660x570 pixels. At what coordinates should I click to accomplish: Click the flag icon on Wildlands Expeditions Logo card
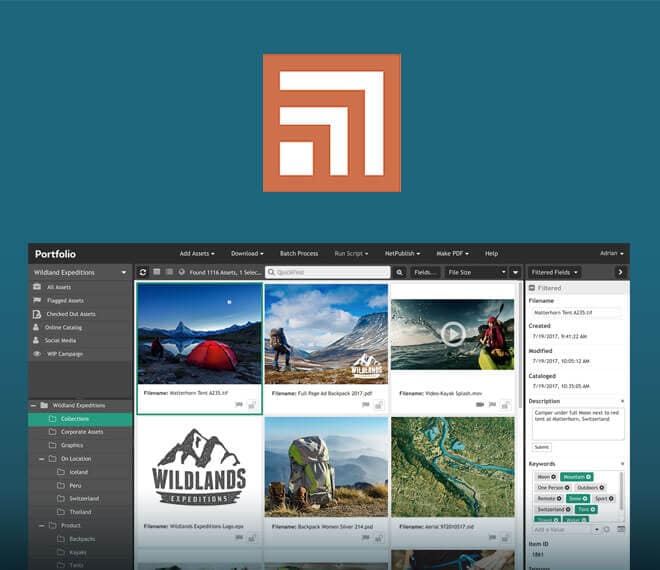(239, 538)
